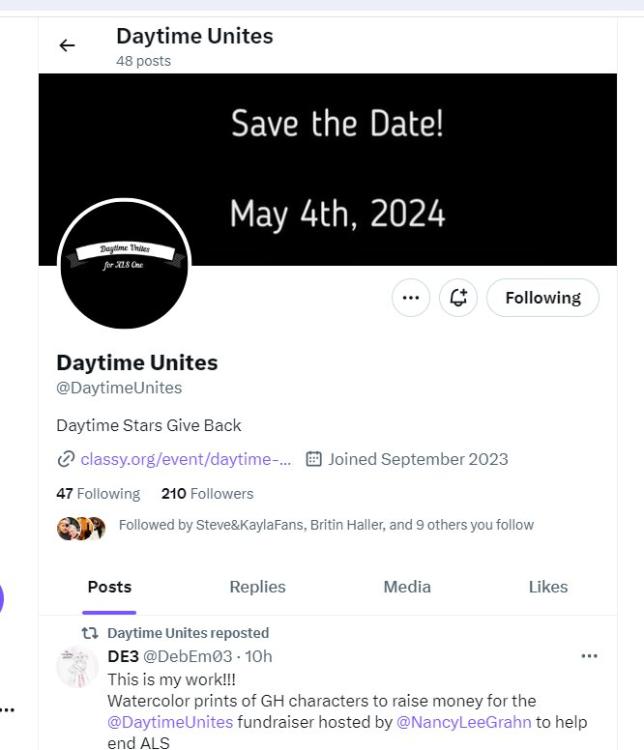Click the back arrow icon
The image size is (644, 750).
coord(67,45)
